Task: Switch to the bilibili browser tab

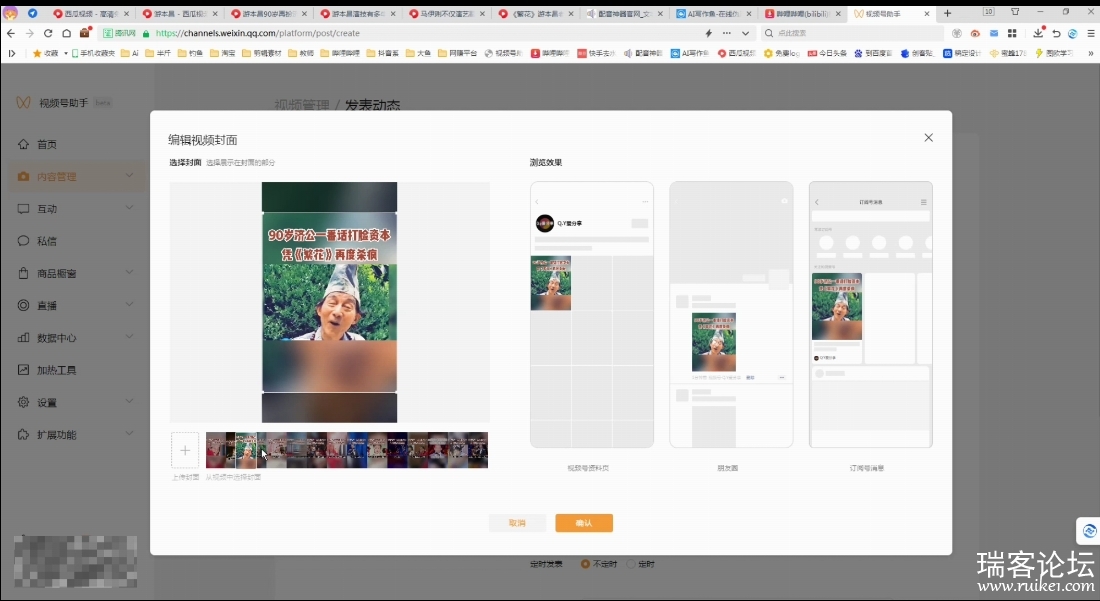Action: (803, 13)
